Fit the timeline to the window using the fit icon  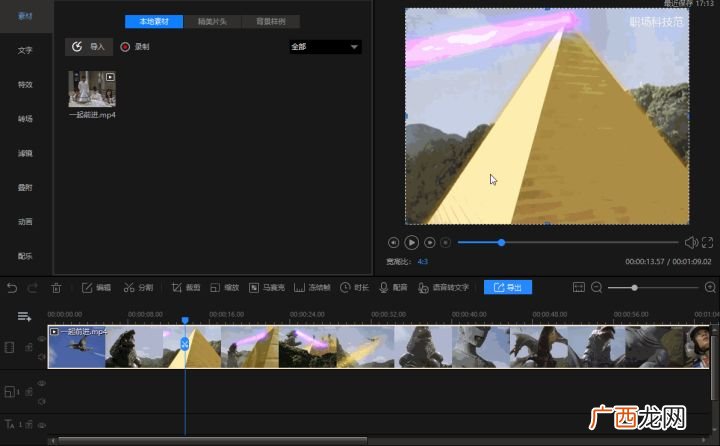click(579, 288)
